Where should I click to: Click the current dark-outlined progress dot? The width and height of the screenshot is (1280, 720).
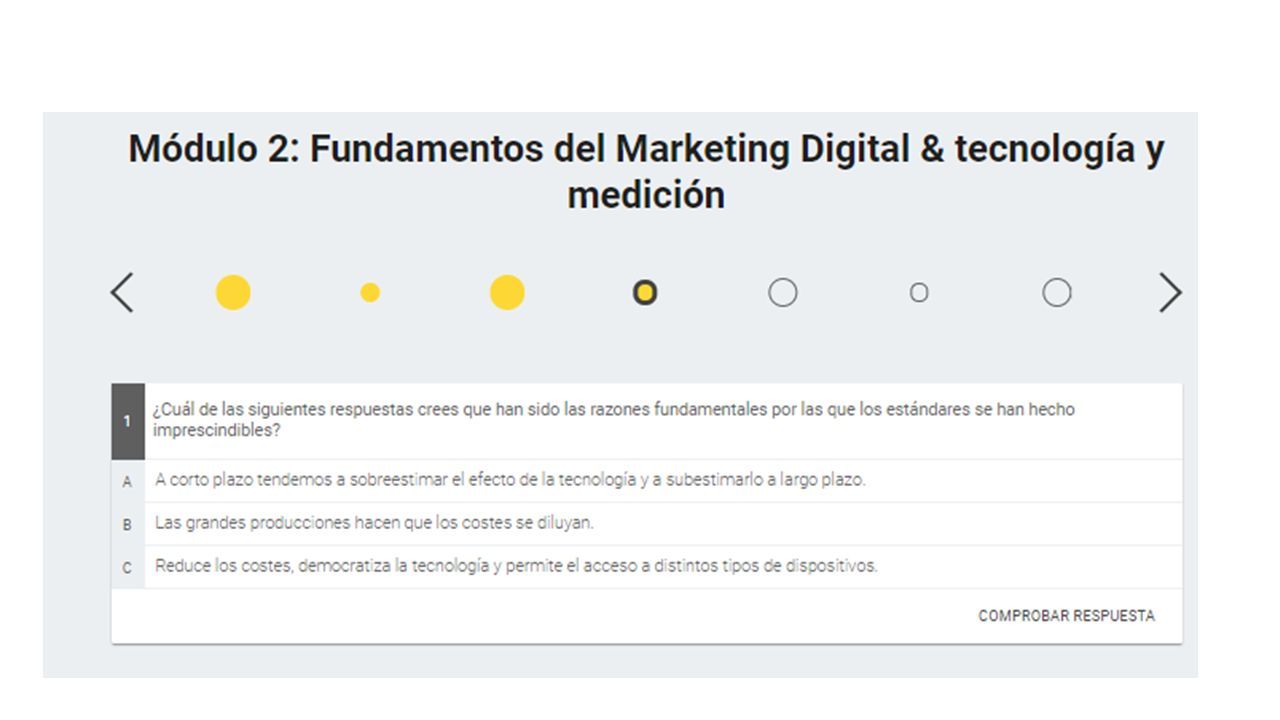645,293
